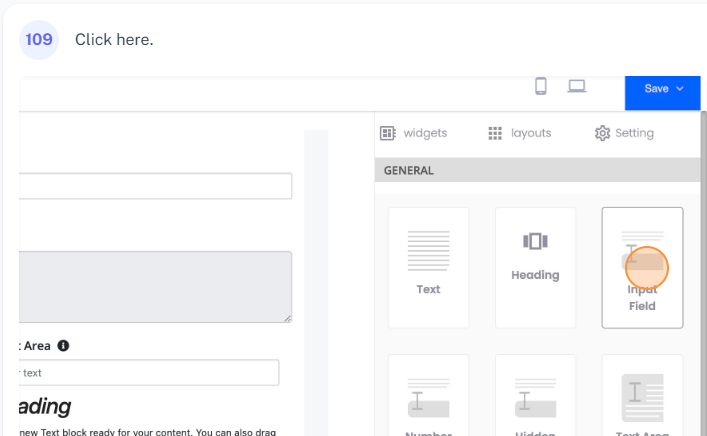The image size is (707, 436).
Task: Focus the large gray textarea
Action: [155, 286]
